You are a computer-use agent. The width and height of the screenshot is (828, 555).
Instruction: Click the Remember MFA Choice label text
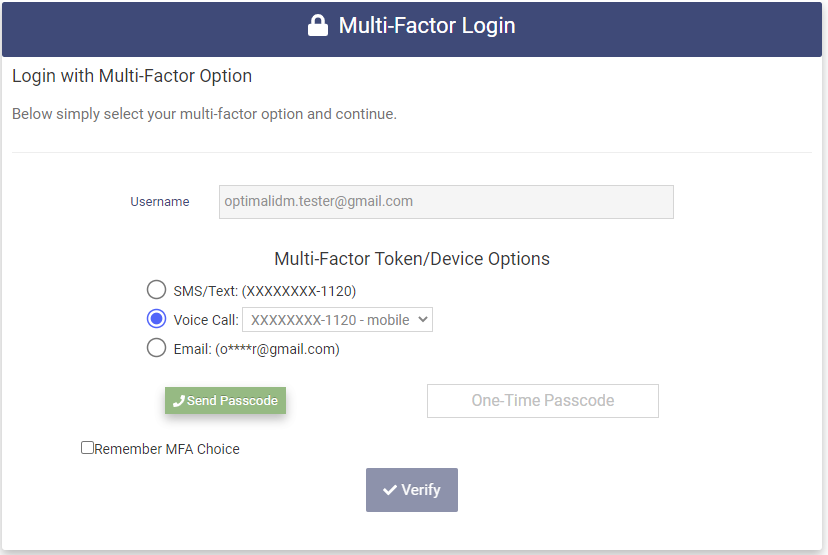point(167,449)
